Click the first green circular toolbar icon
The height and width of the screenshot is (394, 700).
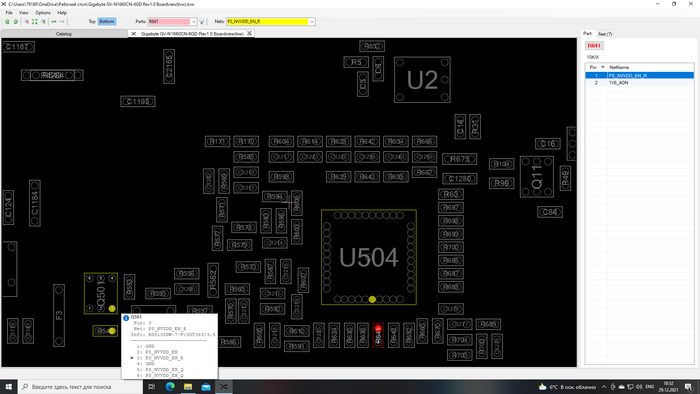[7, 21]
